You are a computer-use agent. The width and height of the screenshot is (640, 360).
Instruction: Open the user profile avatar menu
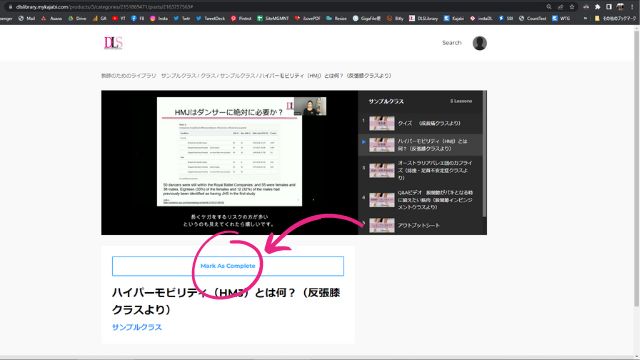point(480,43)
